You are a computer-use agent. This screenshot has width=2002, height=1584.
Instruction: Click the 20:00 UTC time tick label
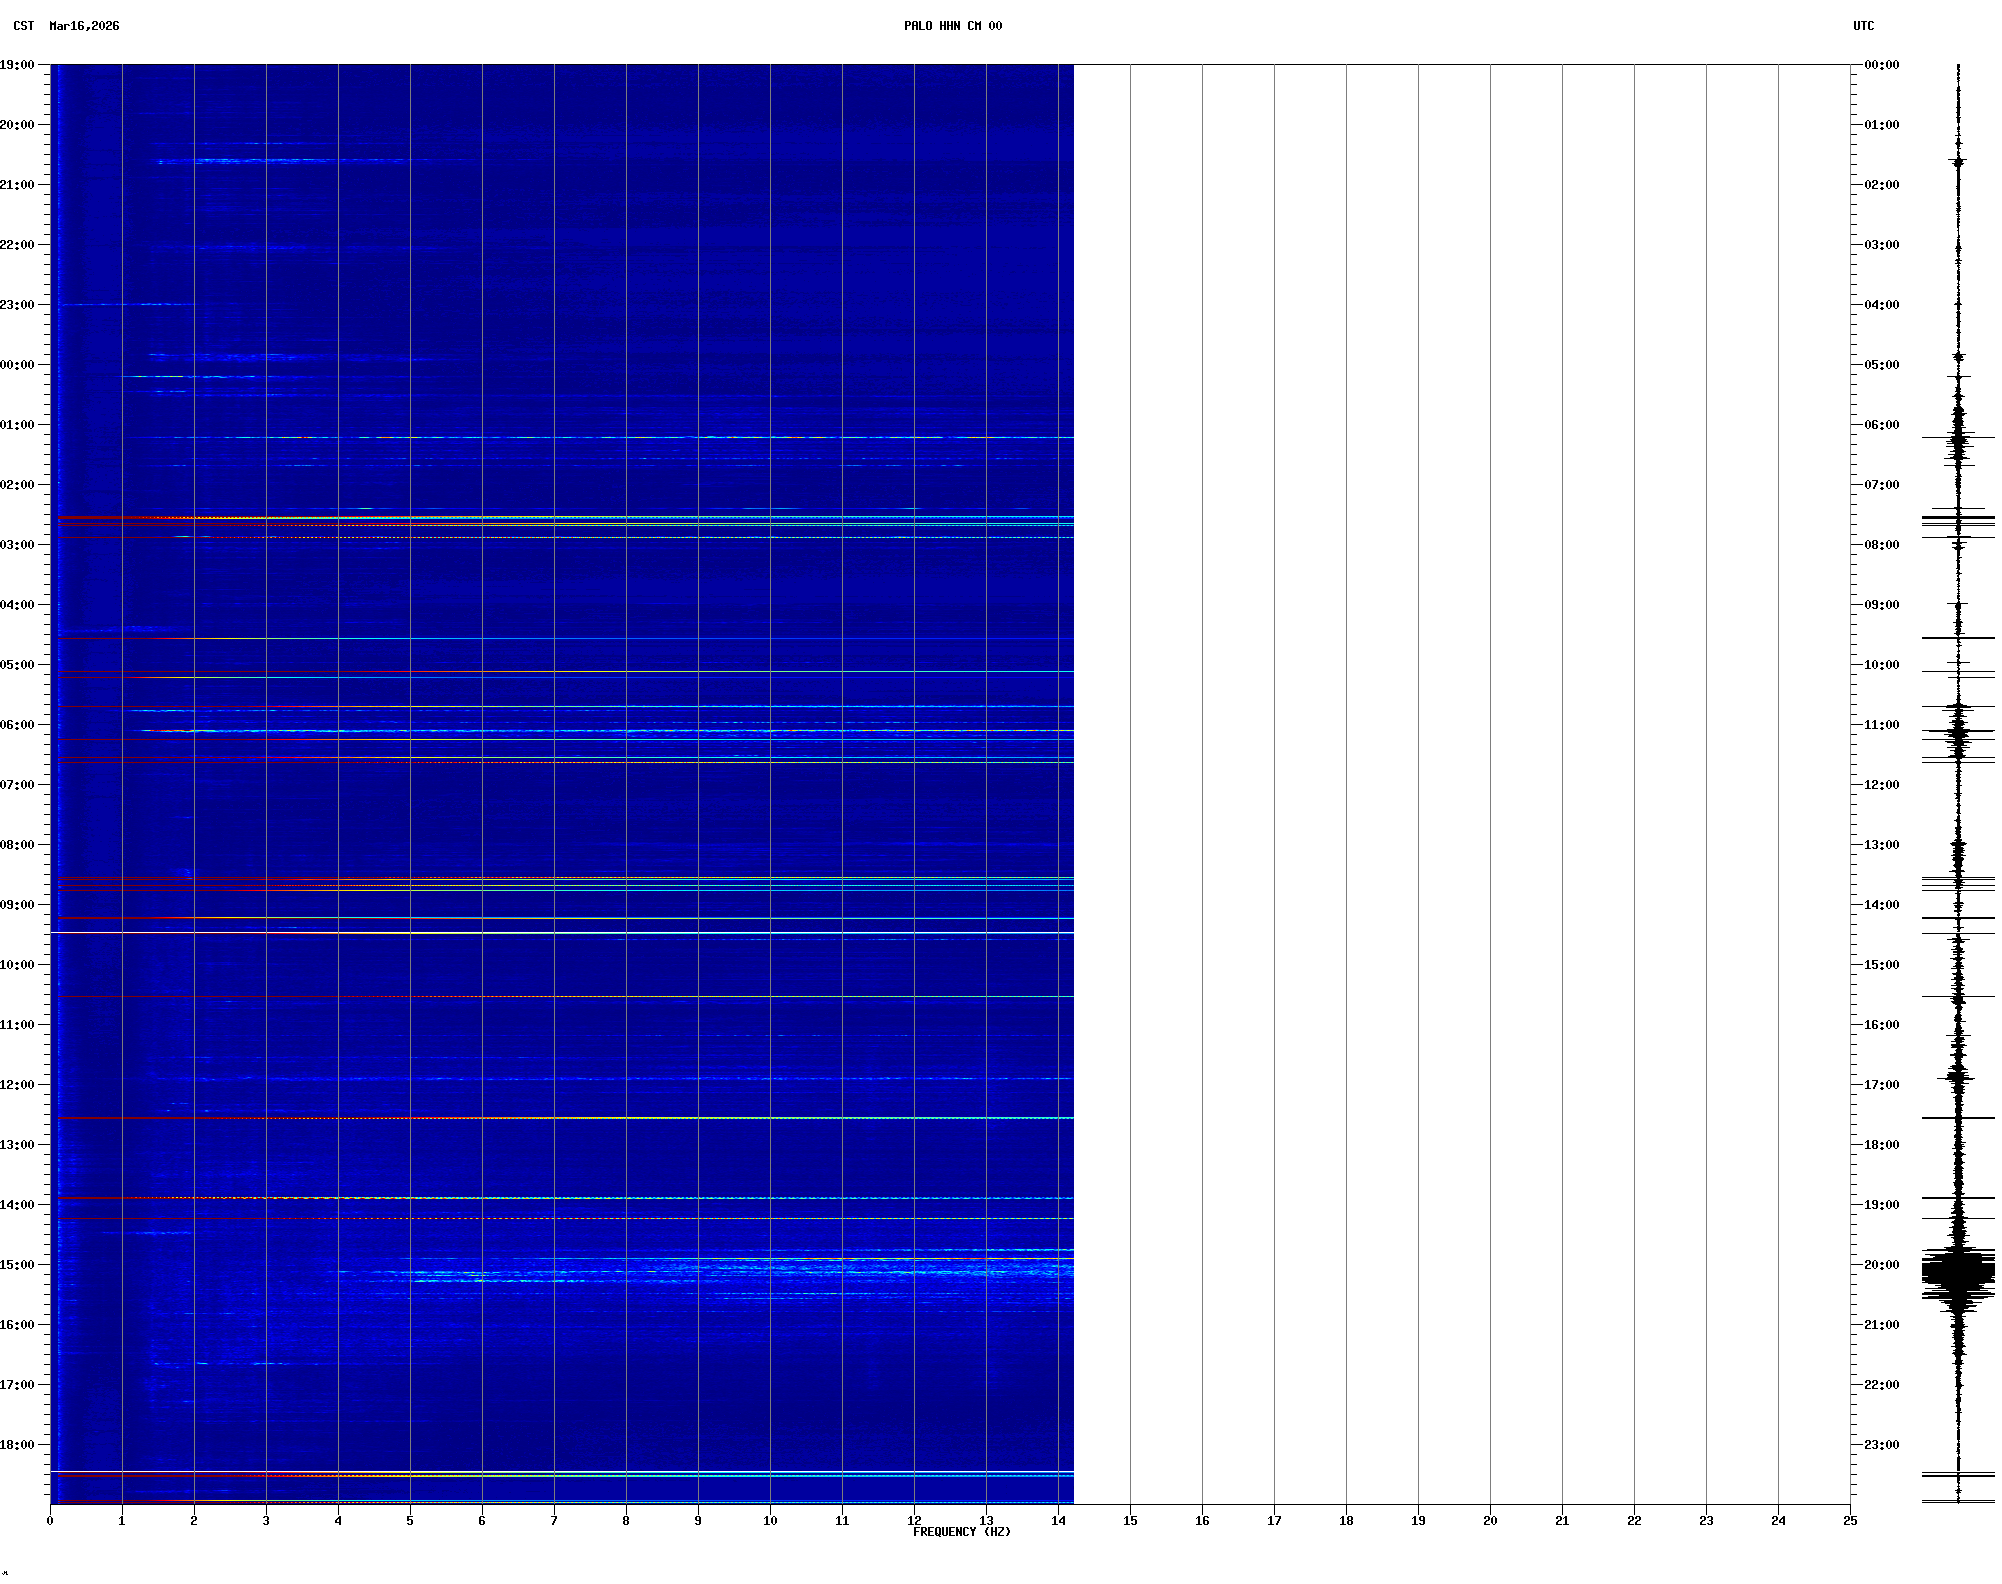click(x=1881, y=1265)
